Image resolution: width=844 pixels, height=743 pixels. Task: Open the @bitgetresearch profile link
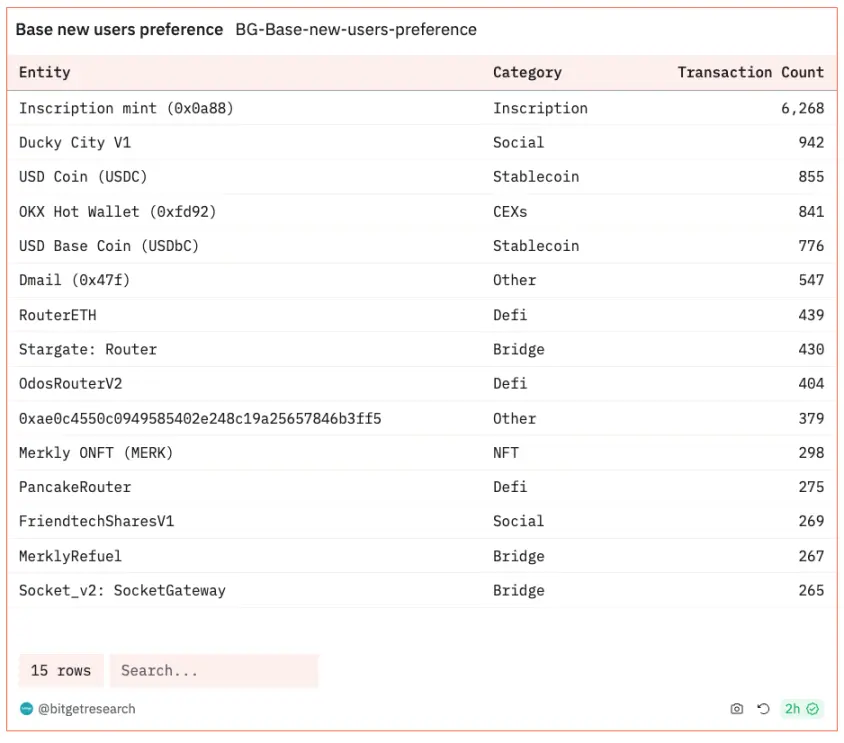[x=87, y=709]
